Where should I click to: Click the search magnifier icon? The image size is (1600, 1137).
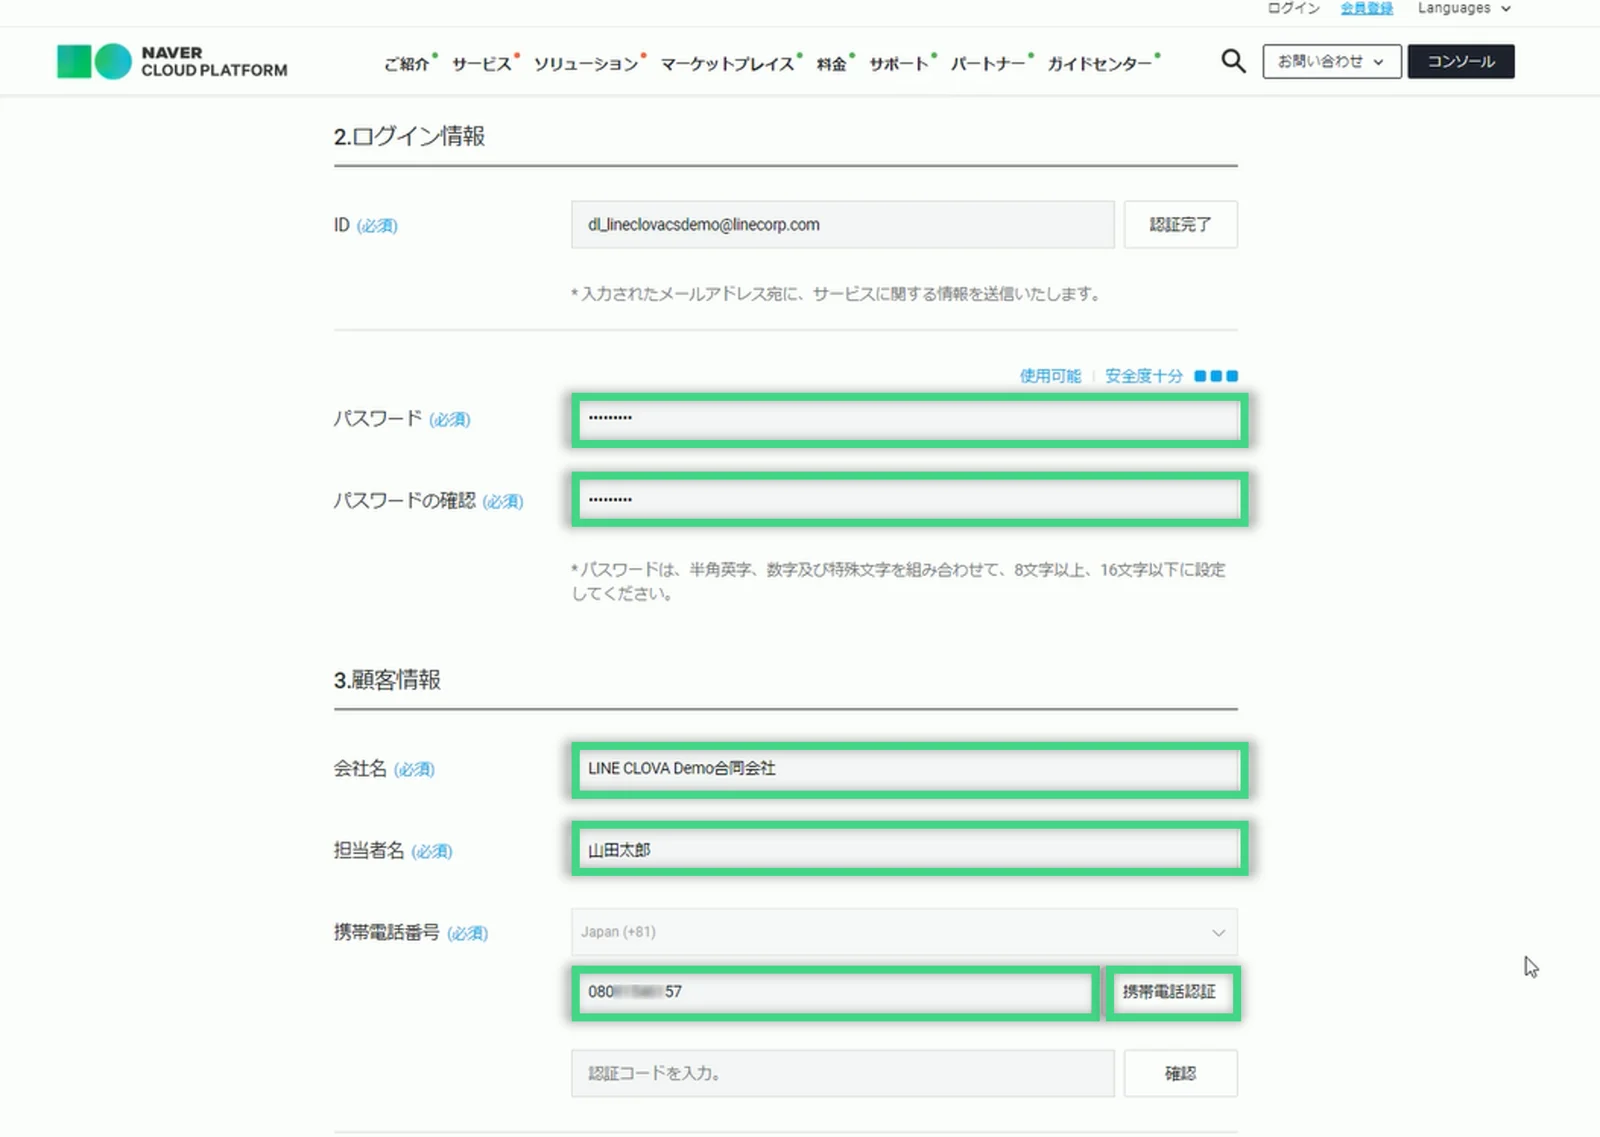tap(1233, 62)
